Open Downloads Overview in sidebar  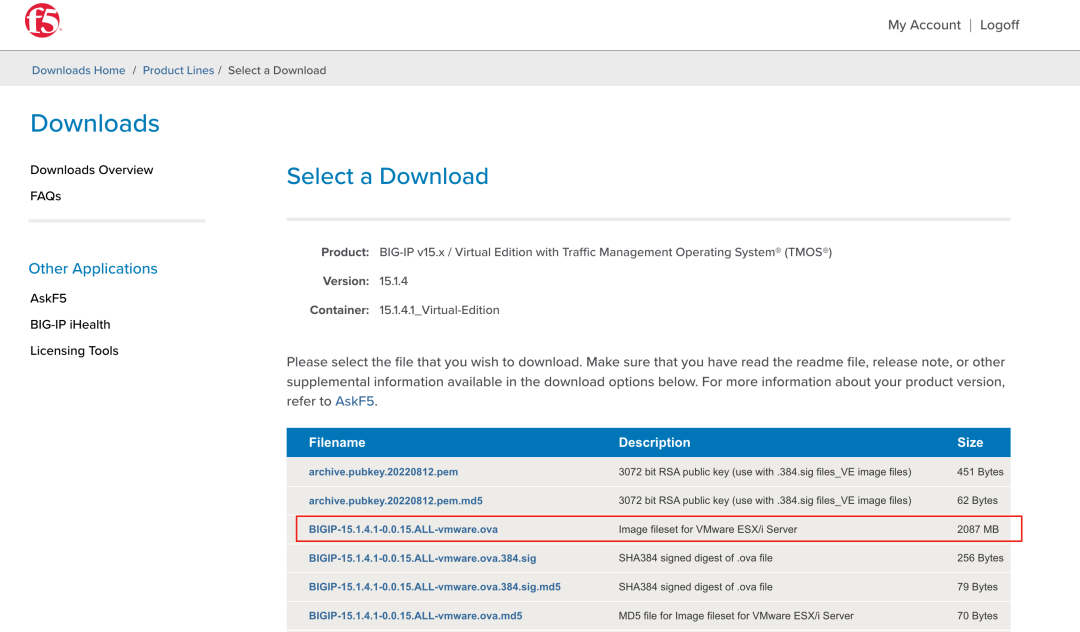click(x=92, y=170)
